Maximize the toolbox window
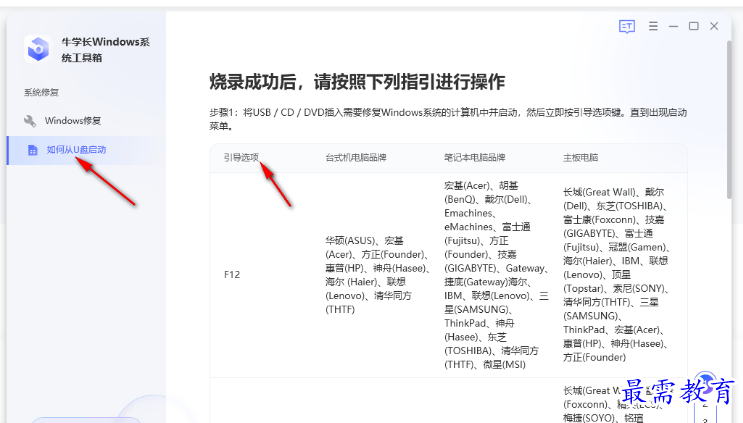This screenshot has height=423, width=743. (694, 26)
